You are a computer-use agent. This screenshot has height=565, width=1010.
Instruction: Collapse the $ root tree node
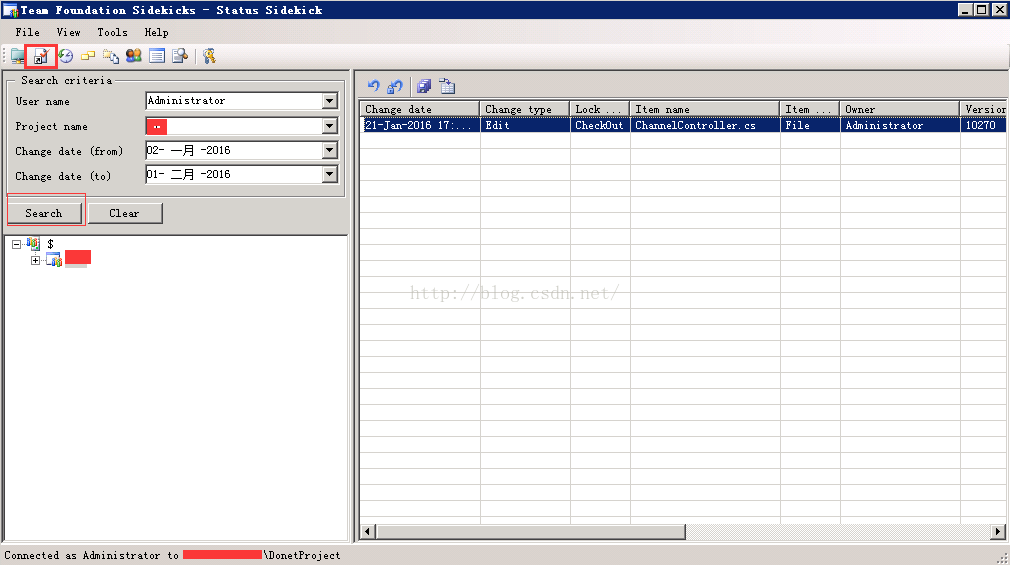tap(17, 244)
